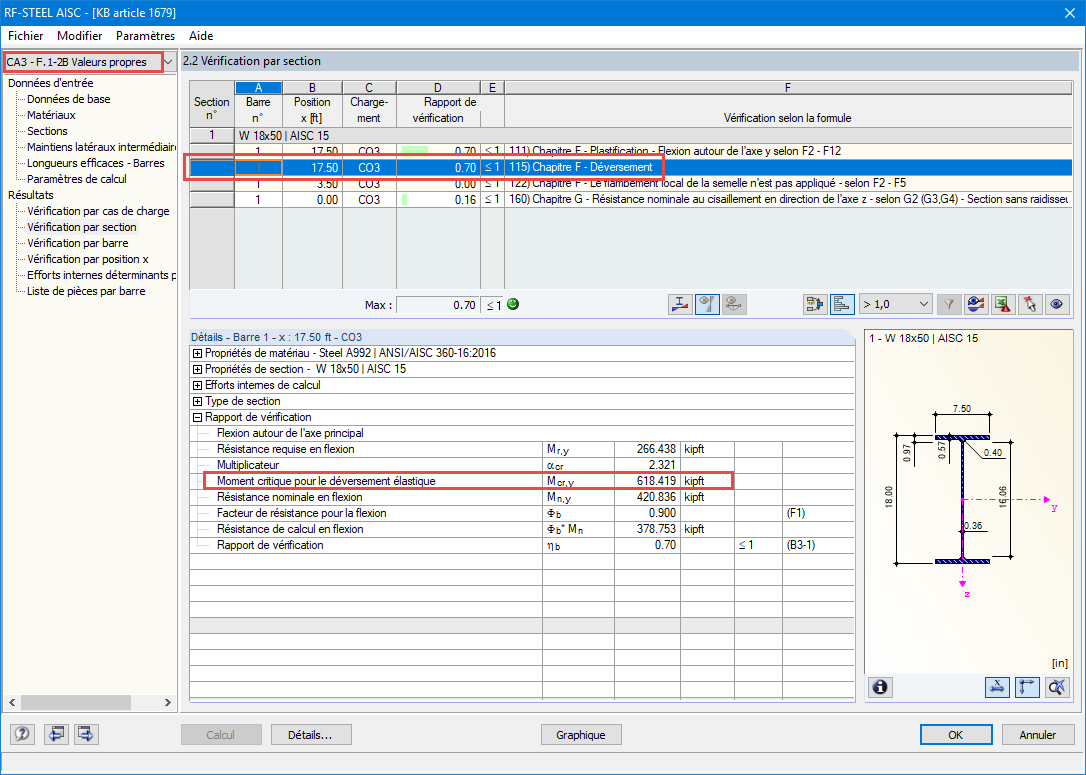Expand Propriétés de matériau node

pyautogui.click(x=197, y=353)
